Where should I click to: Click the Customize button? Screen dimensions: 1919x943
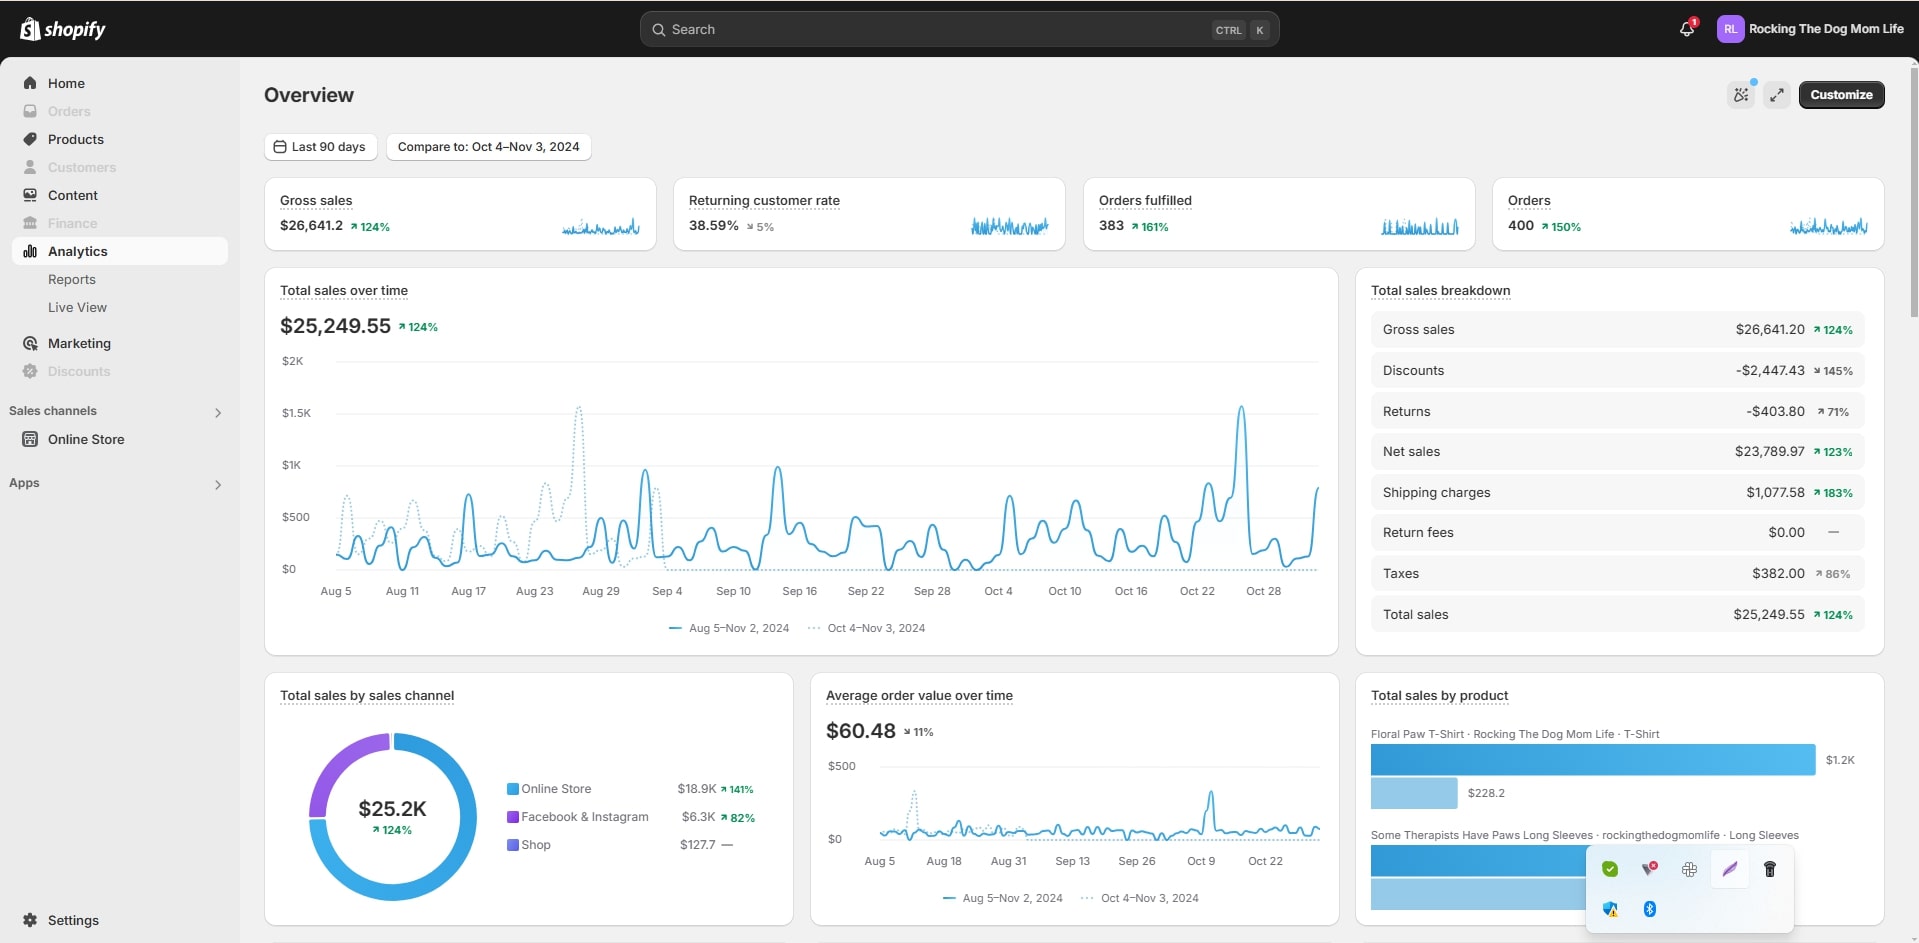tap(1841, 95)
